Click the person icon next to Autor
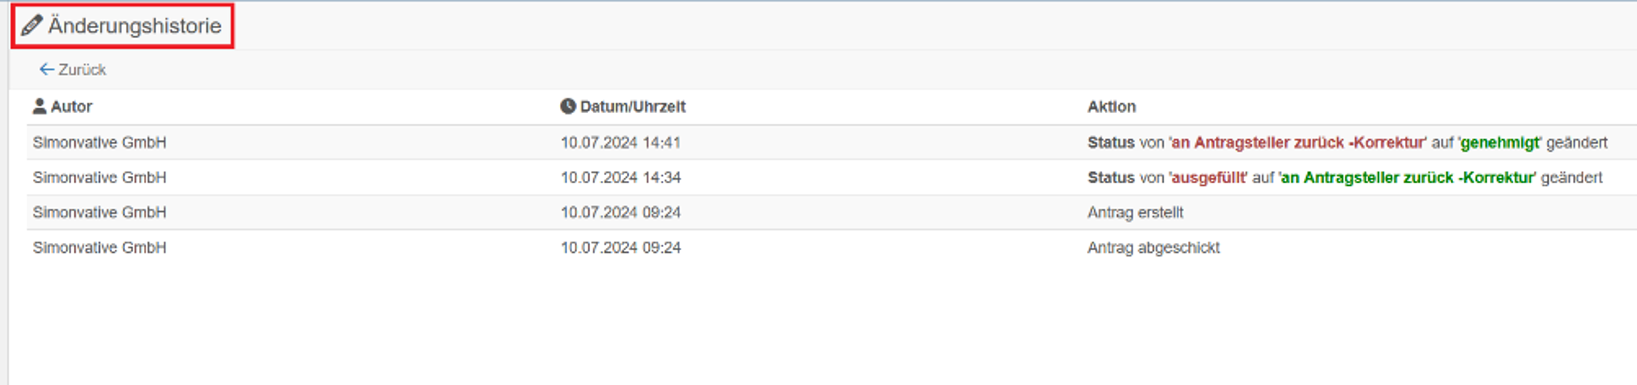1637x385 pixels. coord(40,106)
